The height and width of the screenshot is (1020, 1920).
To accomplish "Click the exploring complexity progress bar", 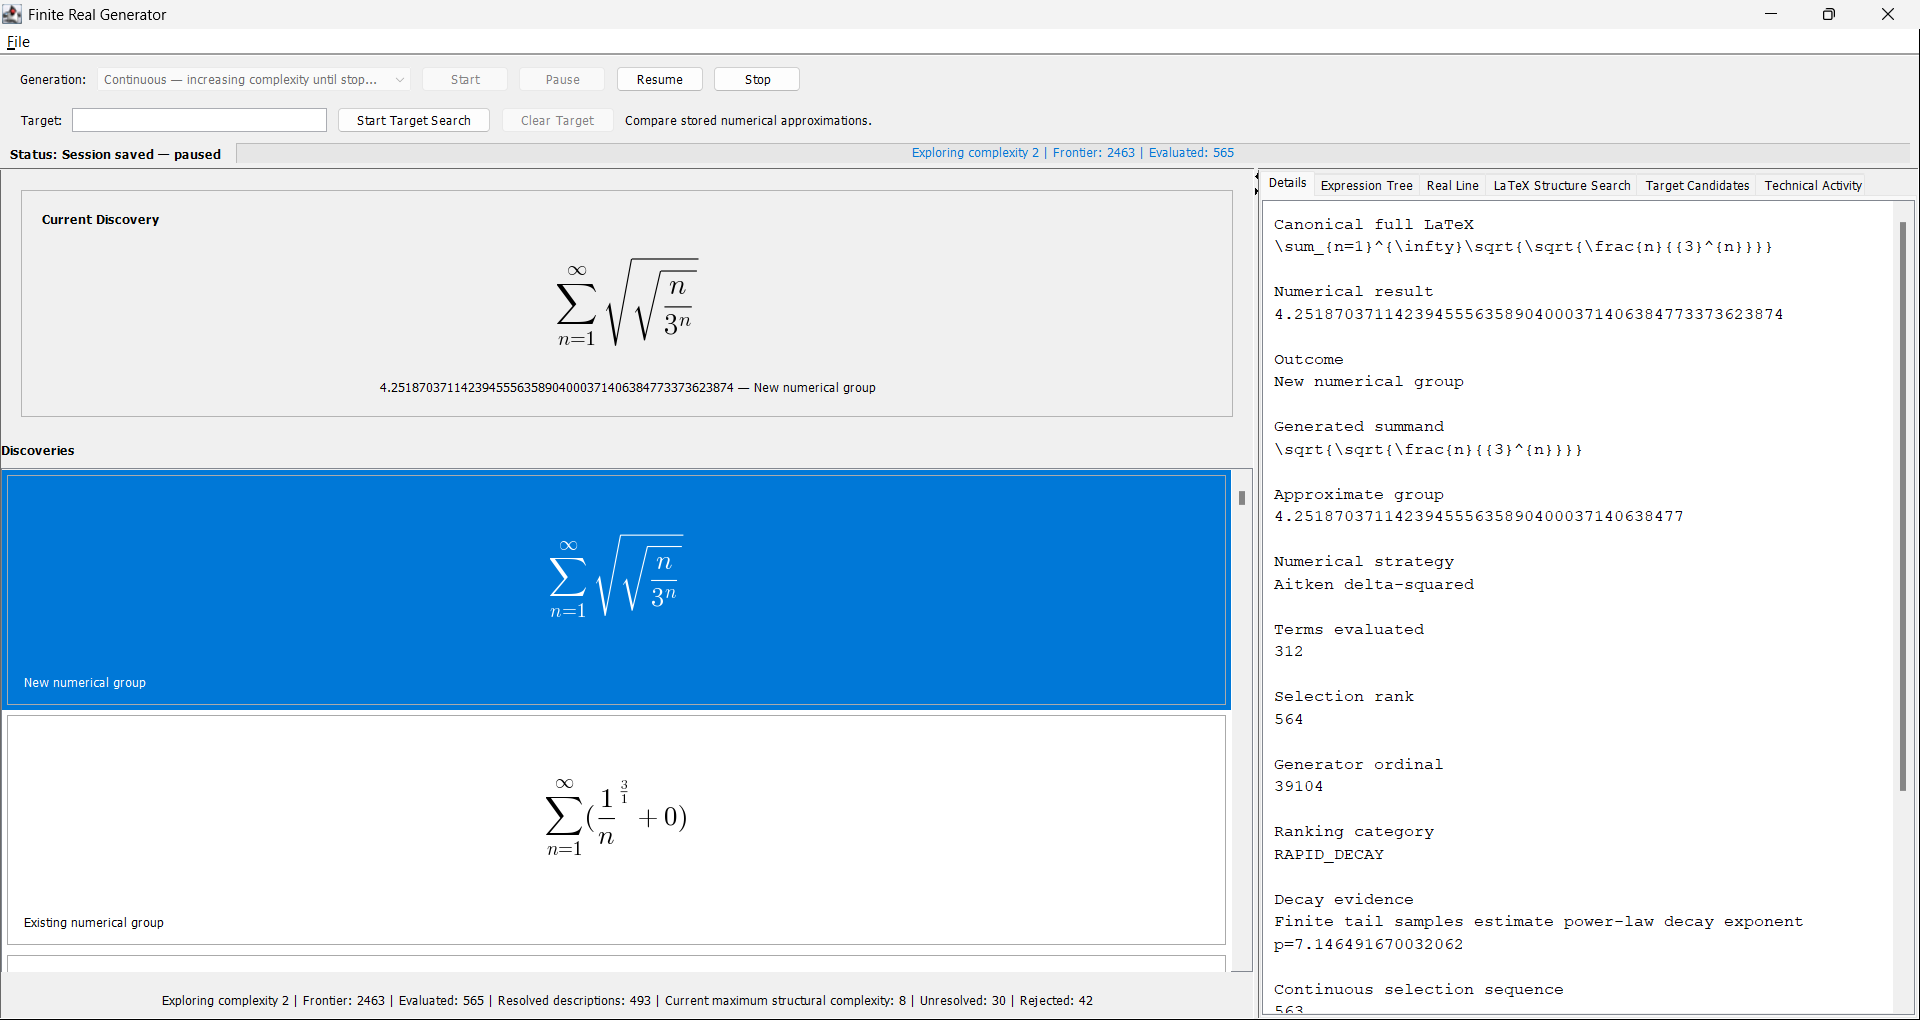I will (1073, 153).
